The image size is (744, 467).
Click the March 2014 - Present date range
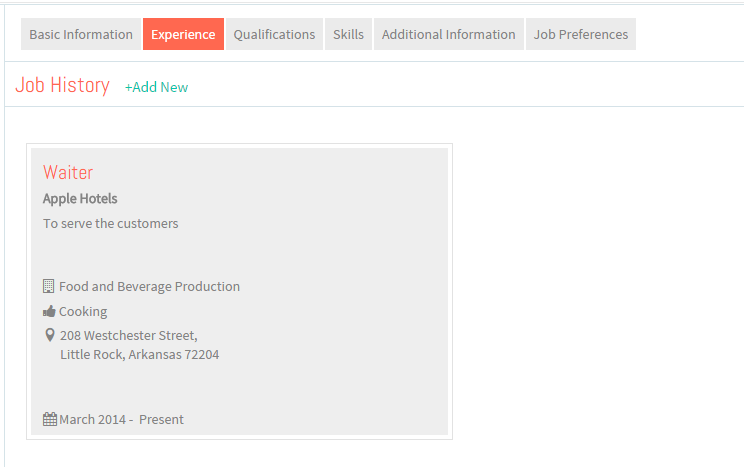pos(121,420)
